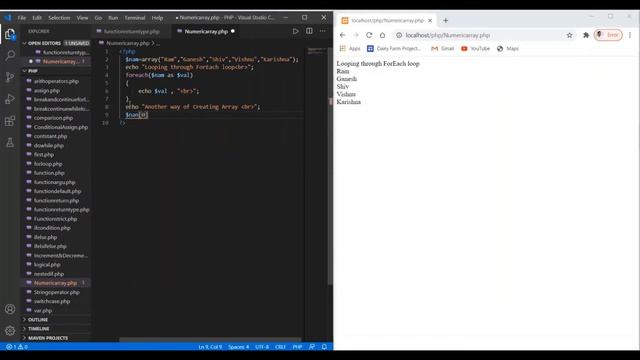Expand the Maven Projects section

pos(56,338)
